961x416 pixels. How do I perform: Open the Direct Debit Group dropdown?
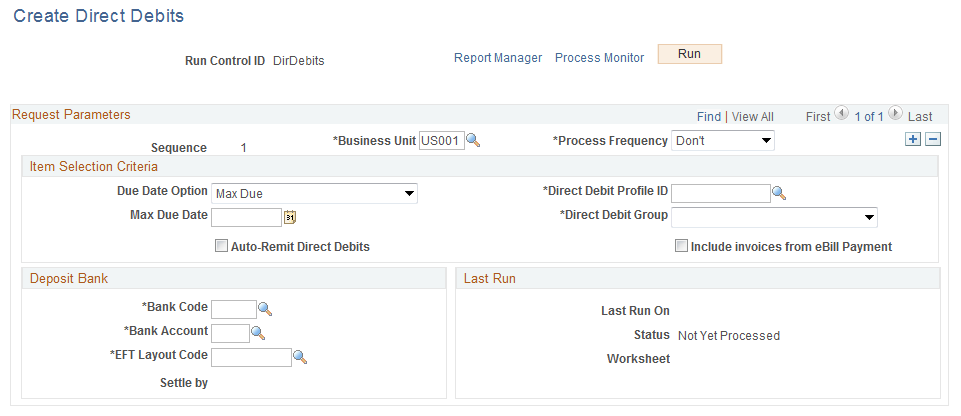coord(774,217)
